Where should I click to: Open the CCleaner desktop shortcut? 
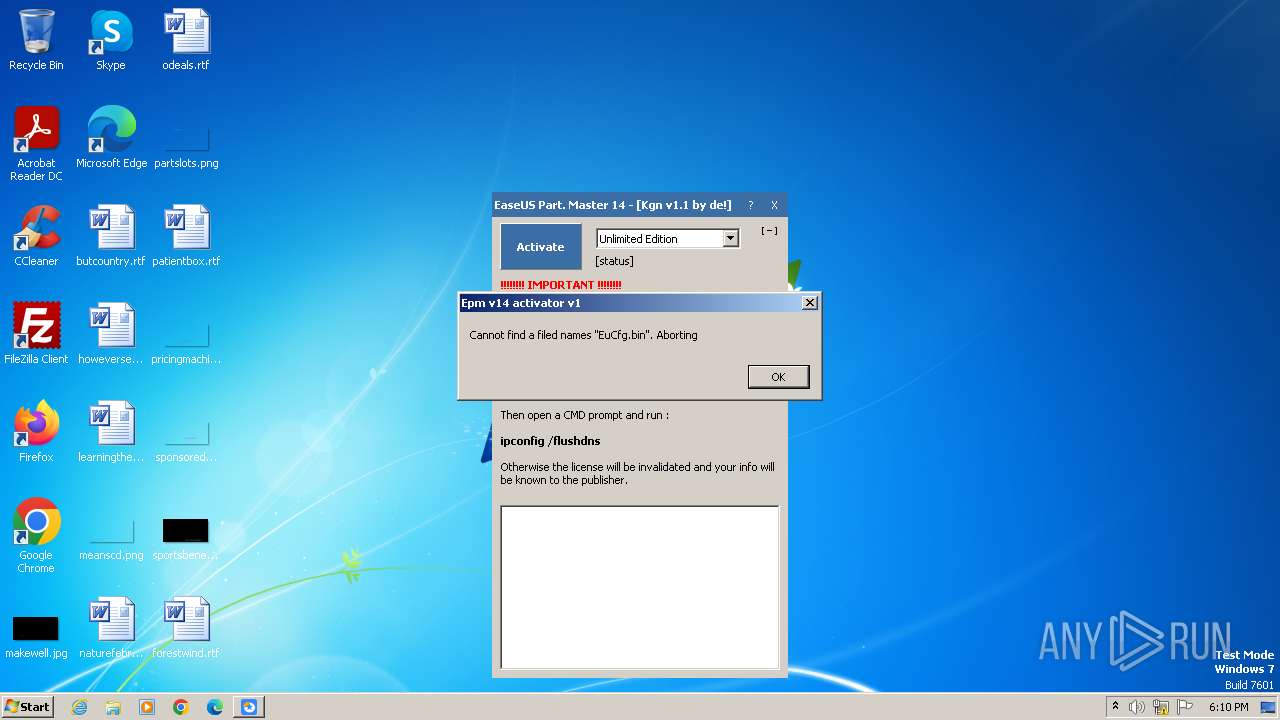(36, 236)
